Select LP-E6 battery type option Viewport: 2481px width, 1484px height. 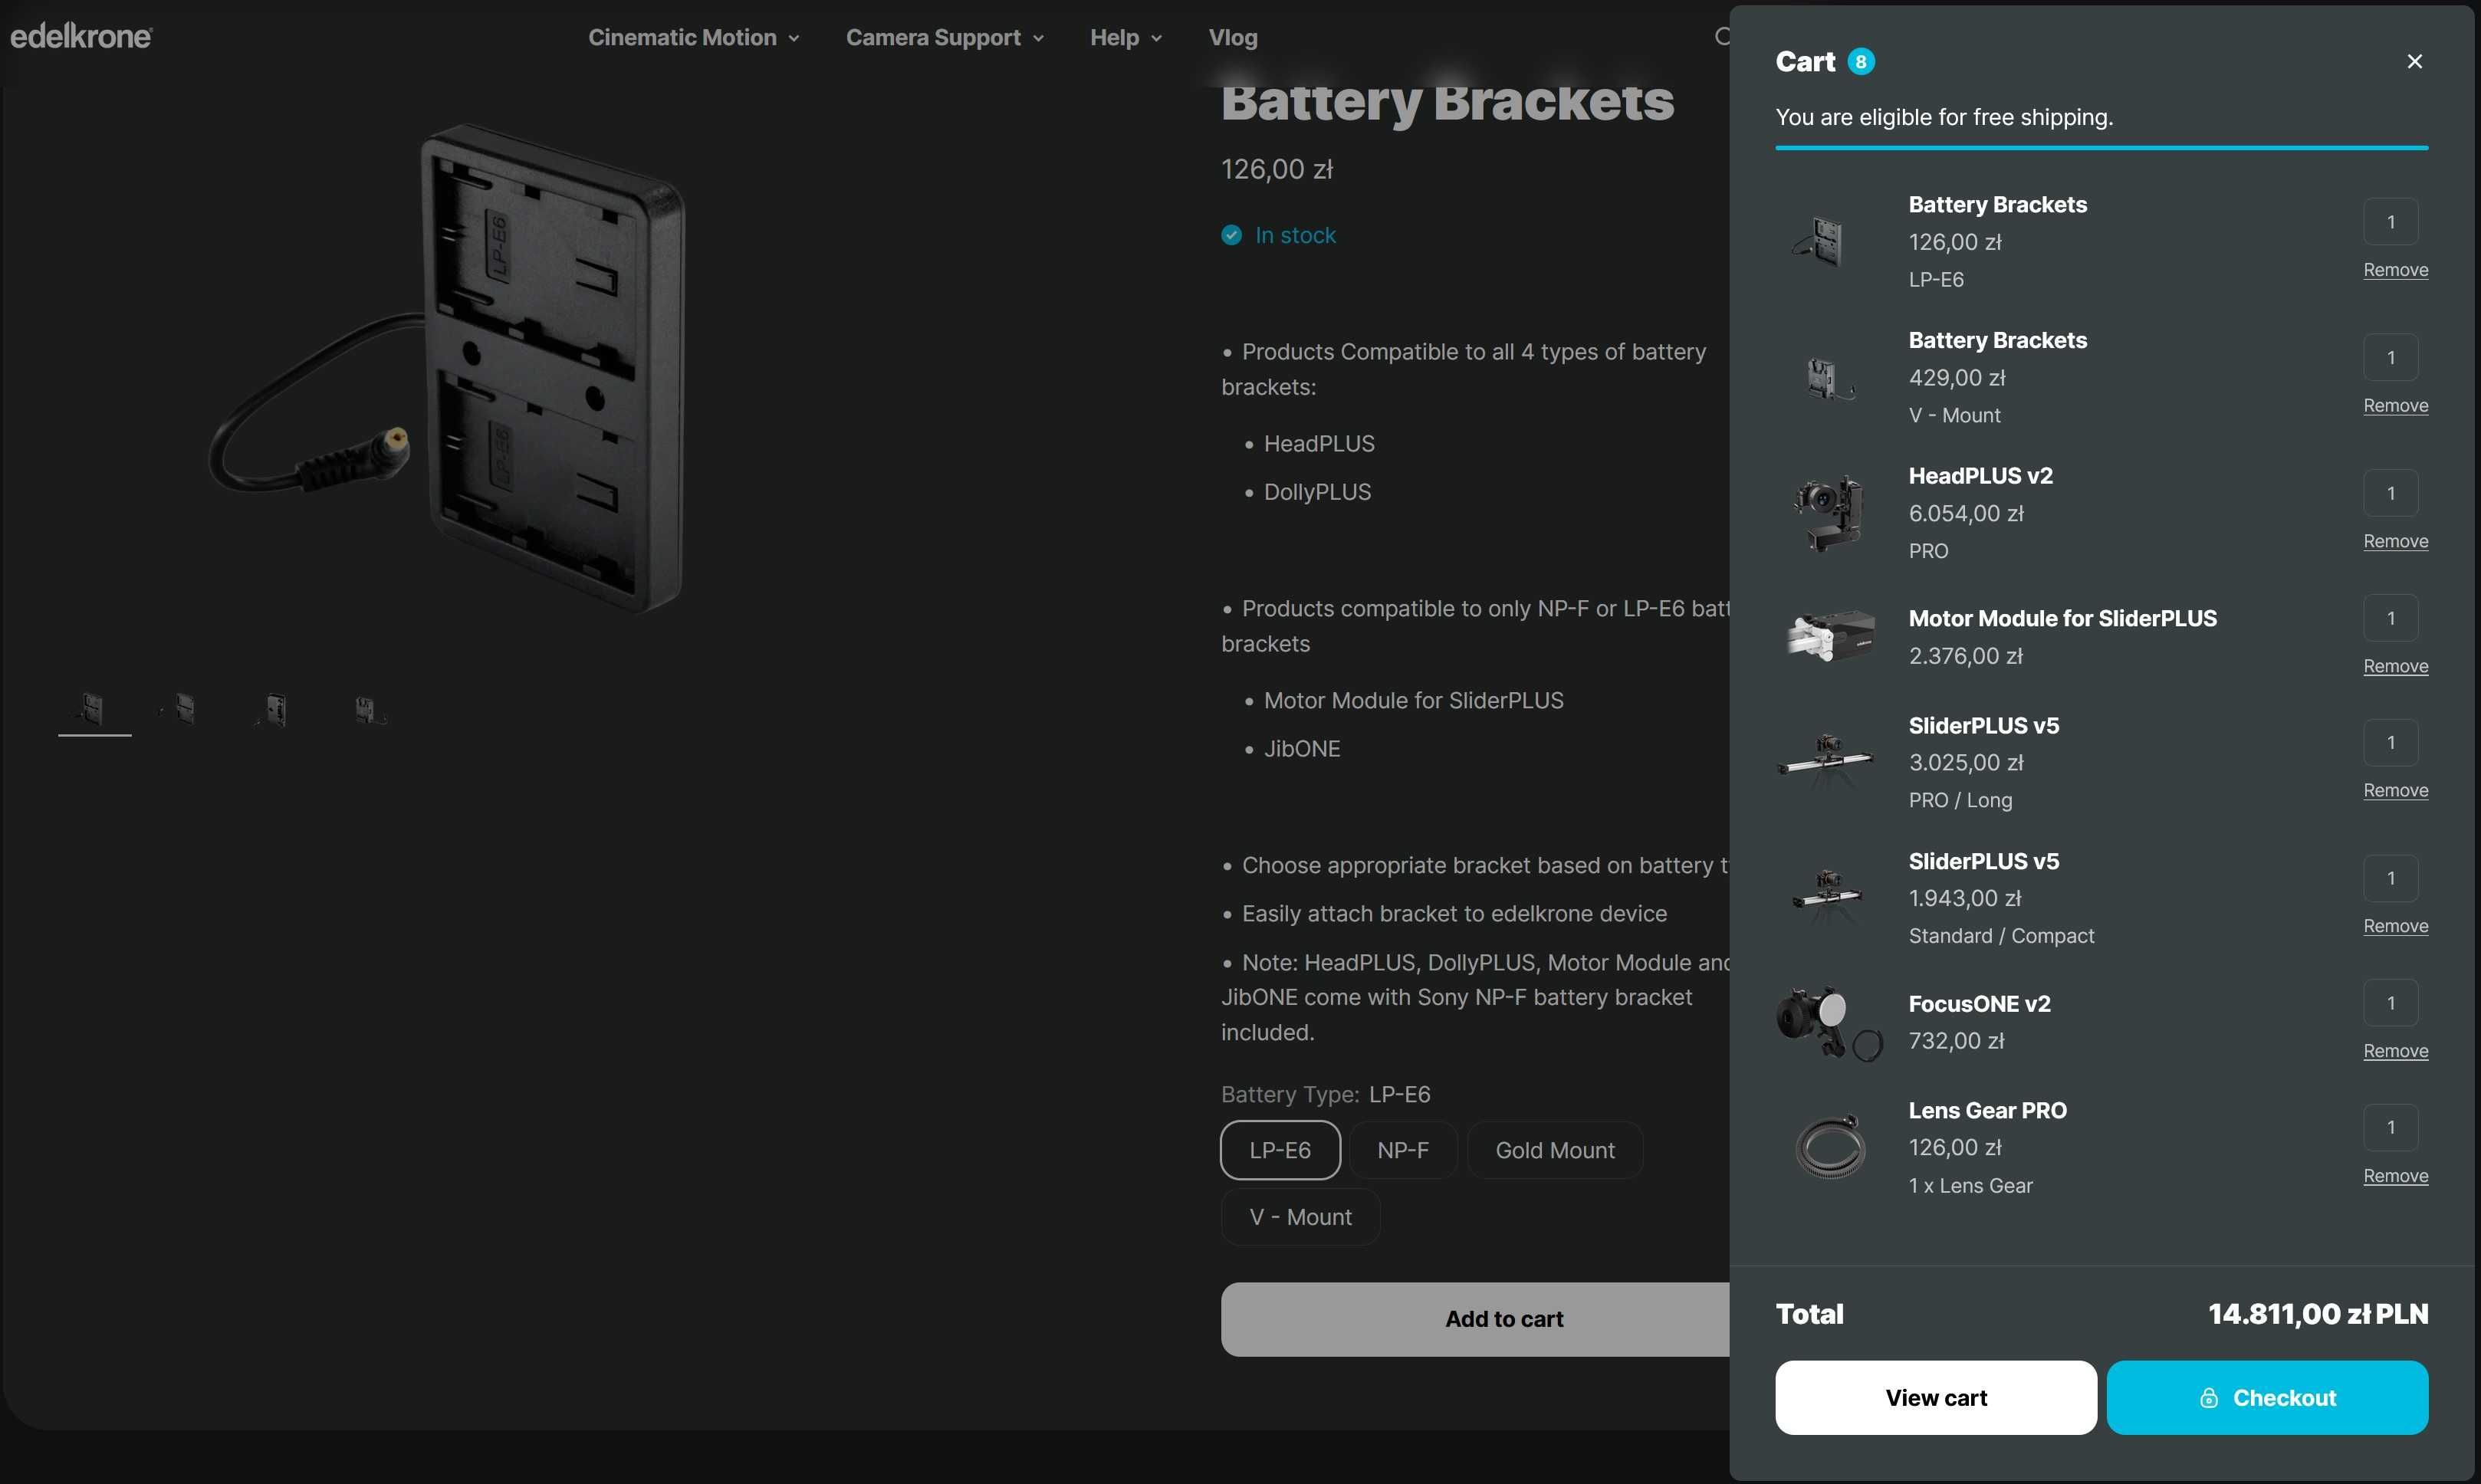1280,1150
